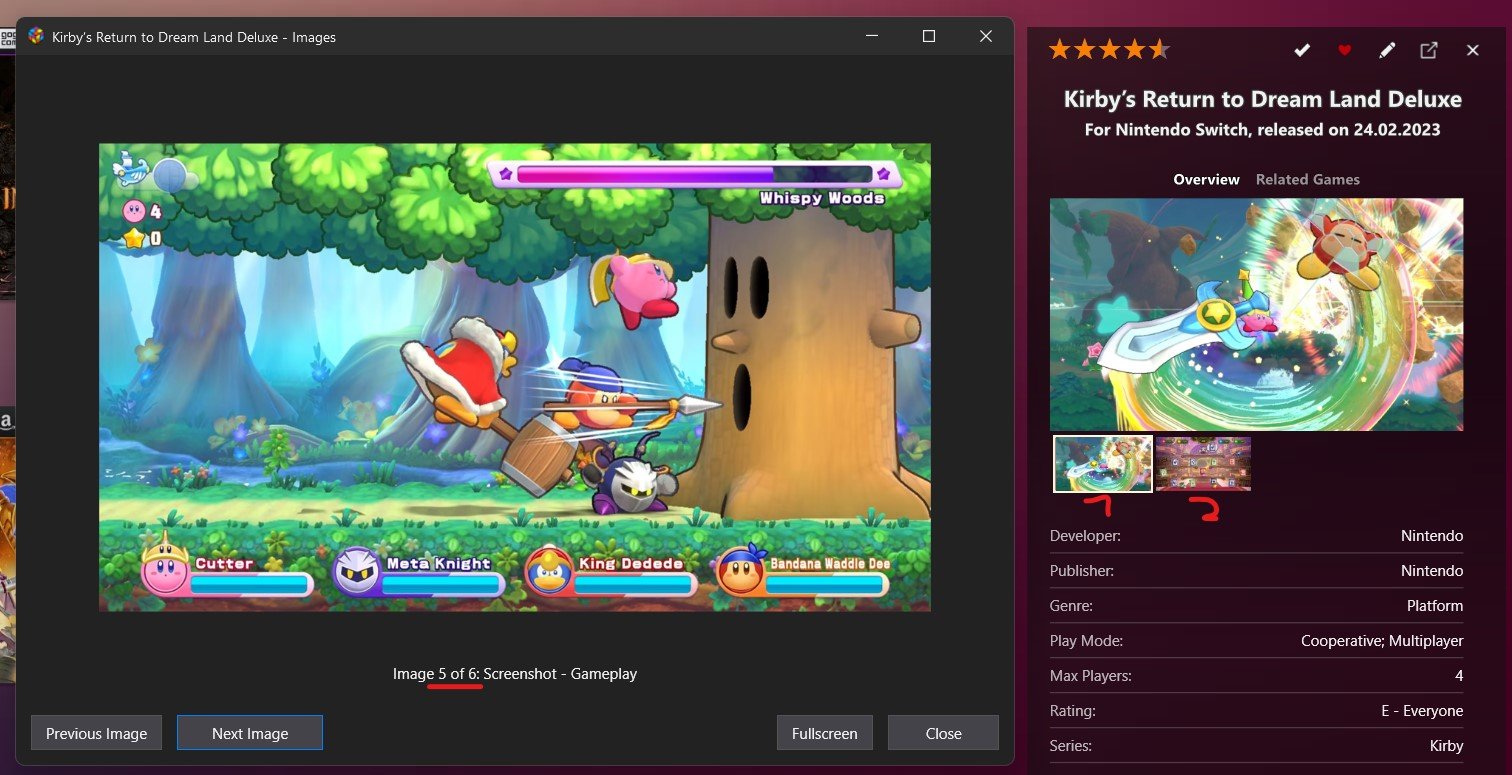The width and height of the screenshot is (1512, 775).
Task: Mark game as completed with checkmark icon
Action: click(x=1302, y=50)
